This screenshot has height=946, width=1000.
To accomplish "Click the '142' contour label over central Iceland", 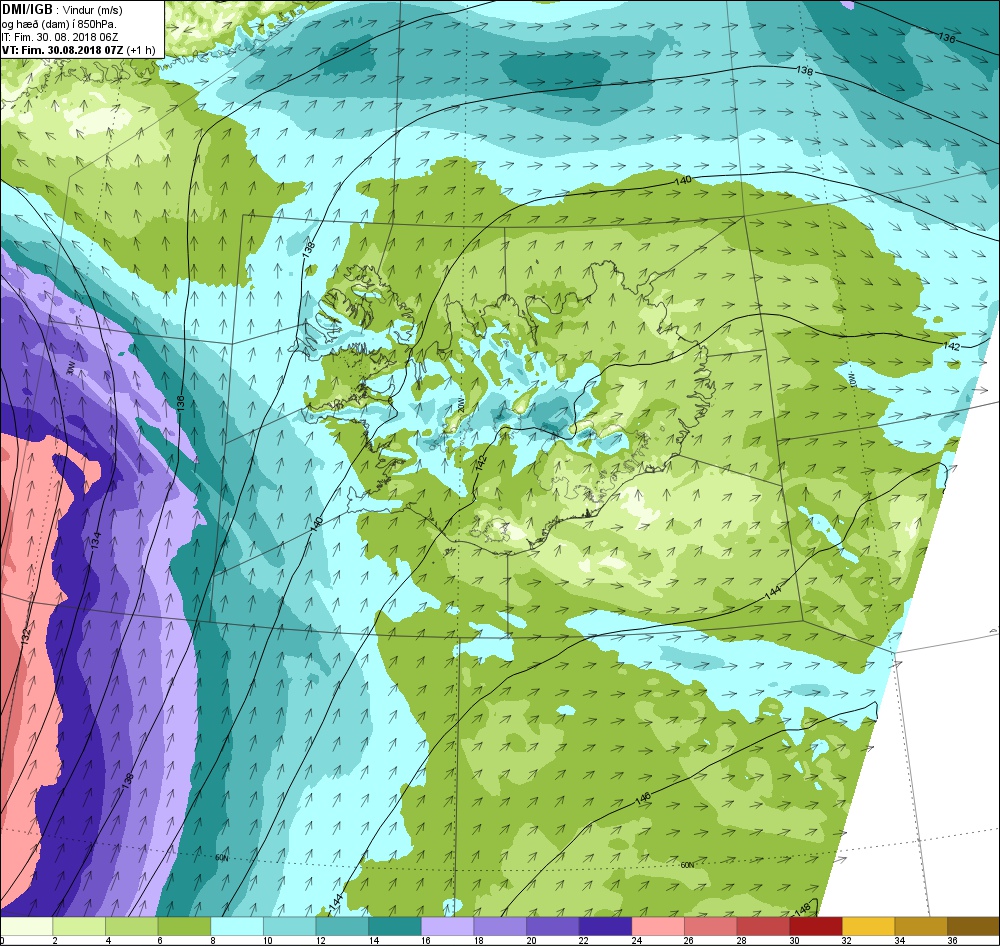I will (482, 463).
